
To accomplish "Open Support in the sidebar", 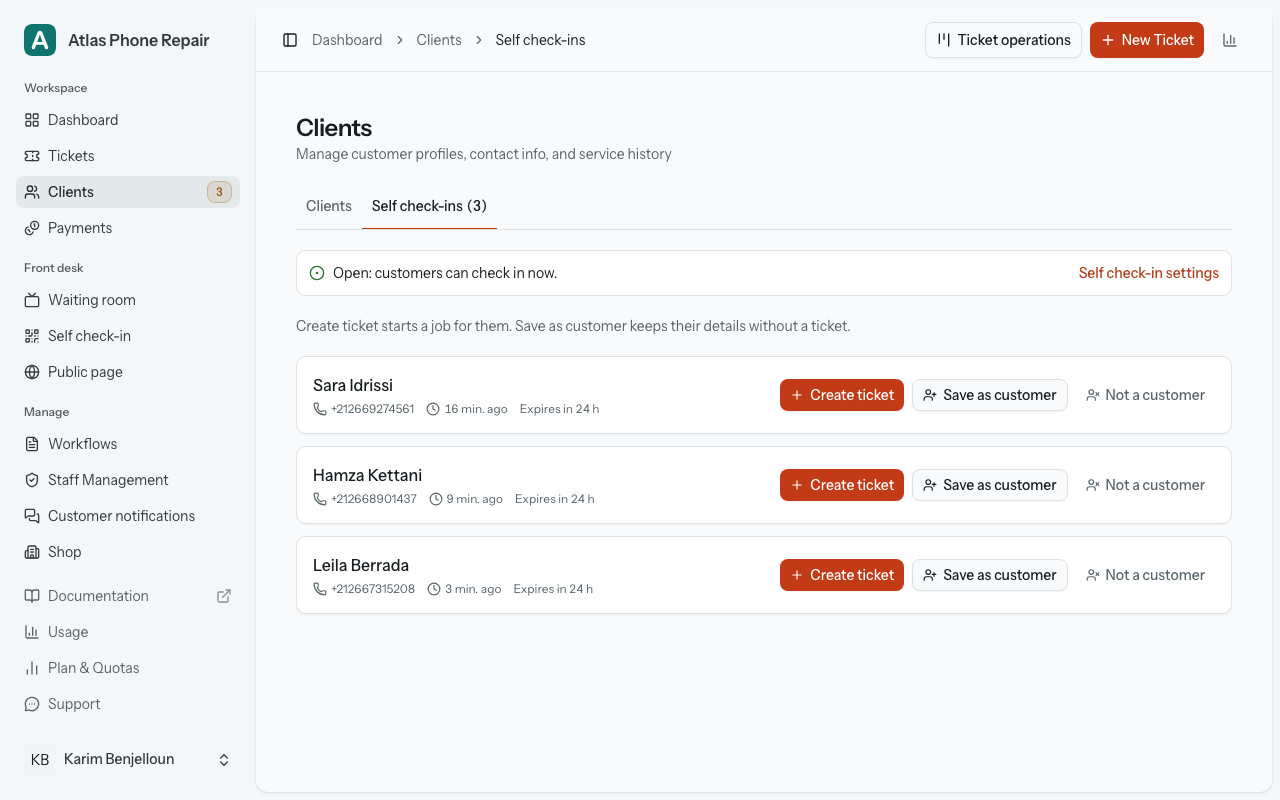I will 128,704.
